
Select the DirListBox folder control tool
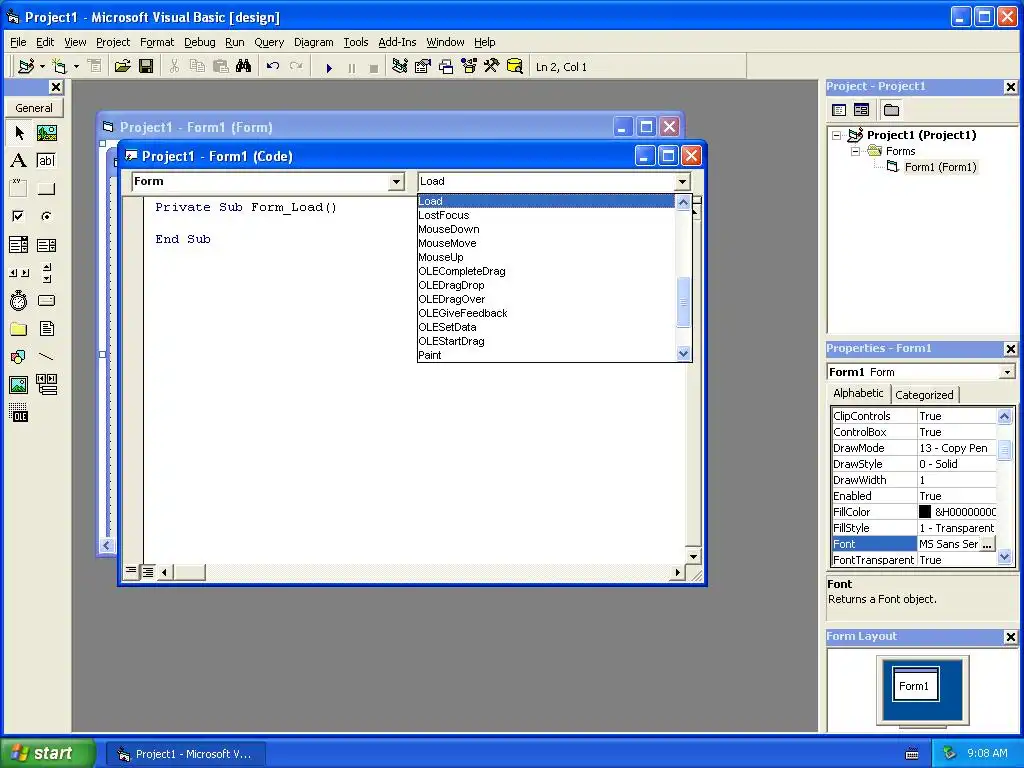pos(19,329)
